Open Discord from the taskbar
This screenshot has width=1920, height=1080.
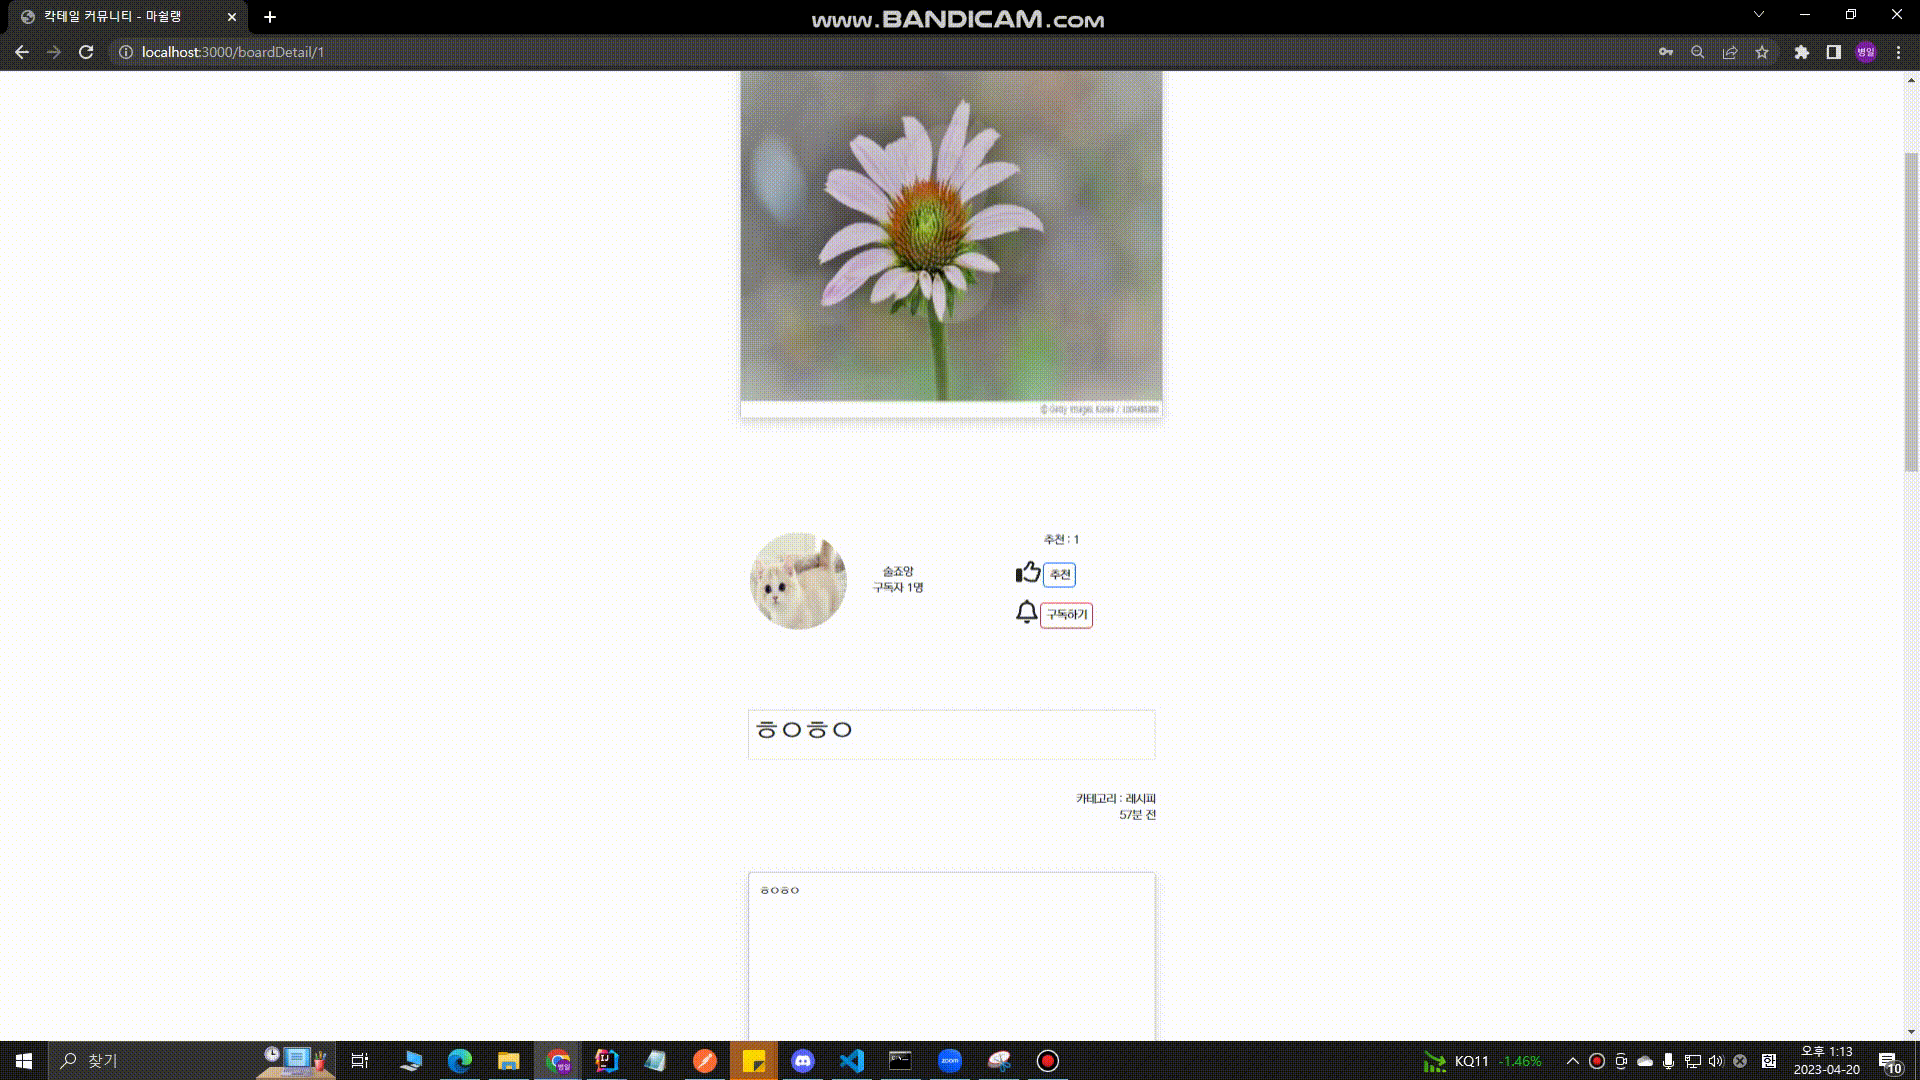pos(803,1061)
